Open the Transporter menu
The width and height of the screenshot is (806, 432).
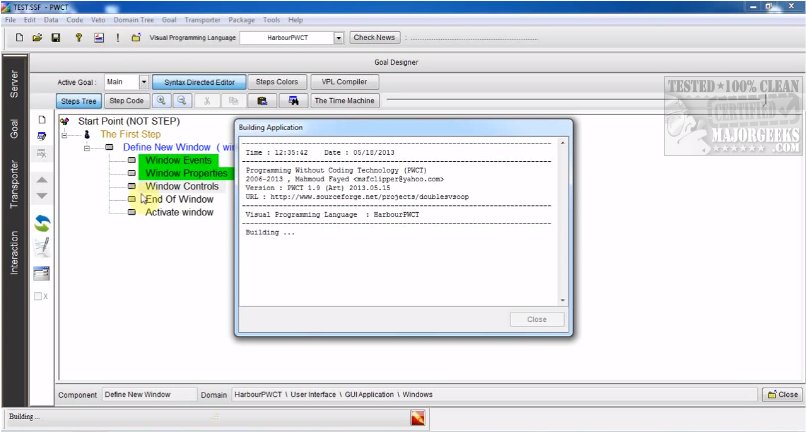click(x=203, y=20)
